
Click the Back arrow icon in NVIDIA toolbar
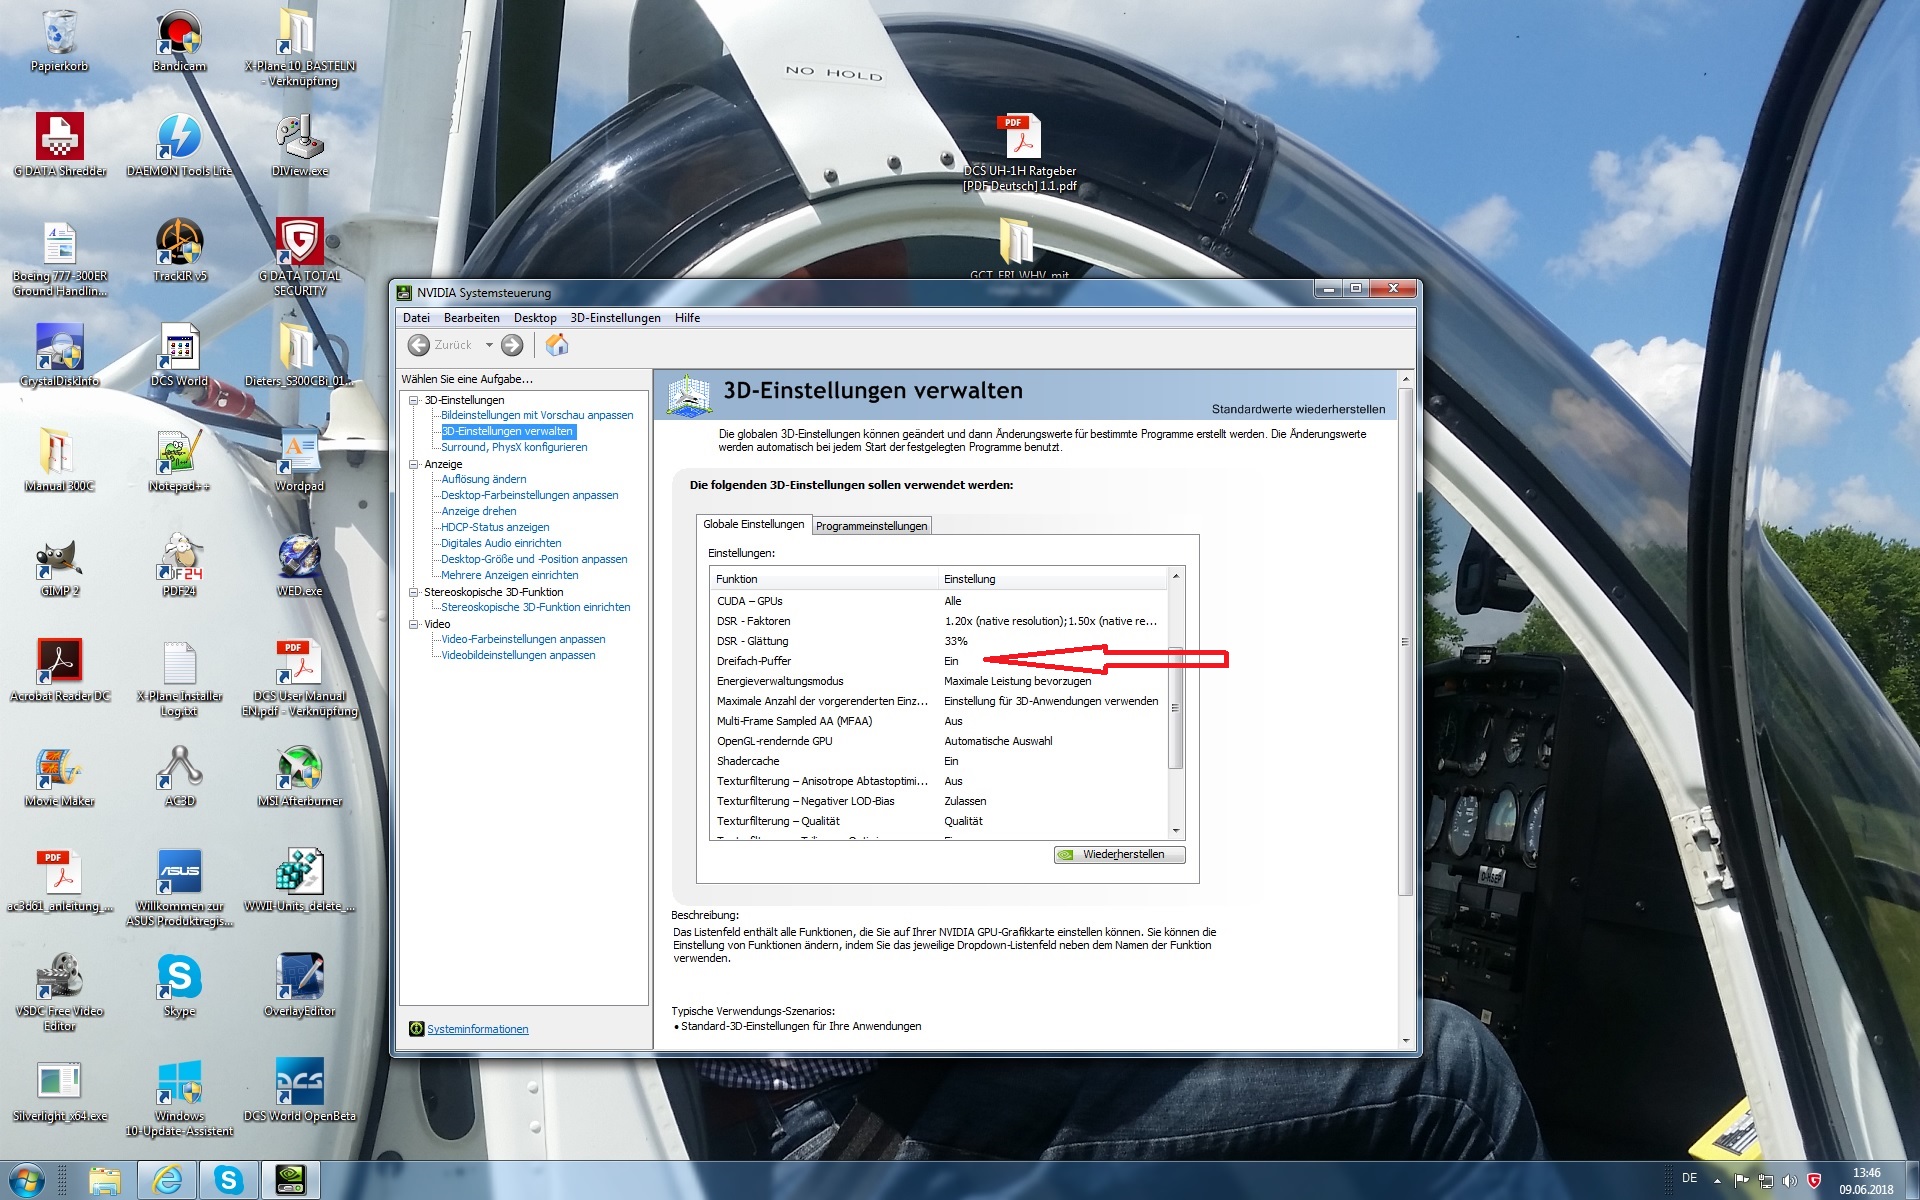click(419, 345)
